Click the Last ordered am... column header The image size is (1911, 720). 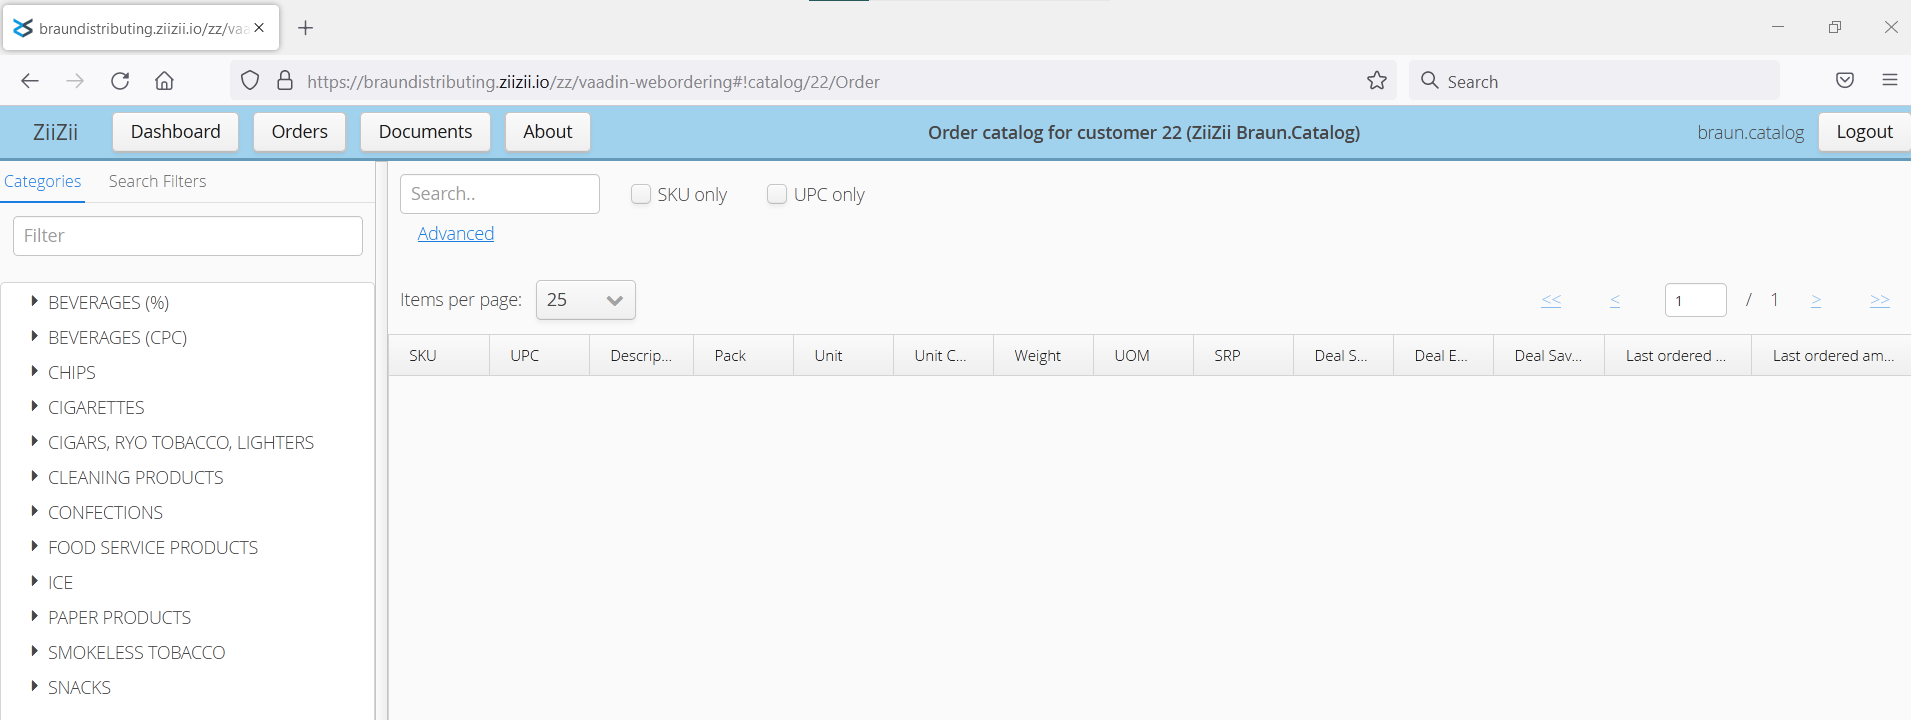click(x=1833, y=355)
